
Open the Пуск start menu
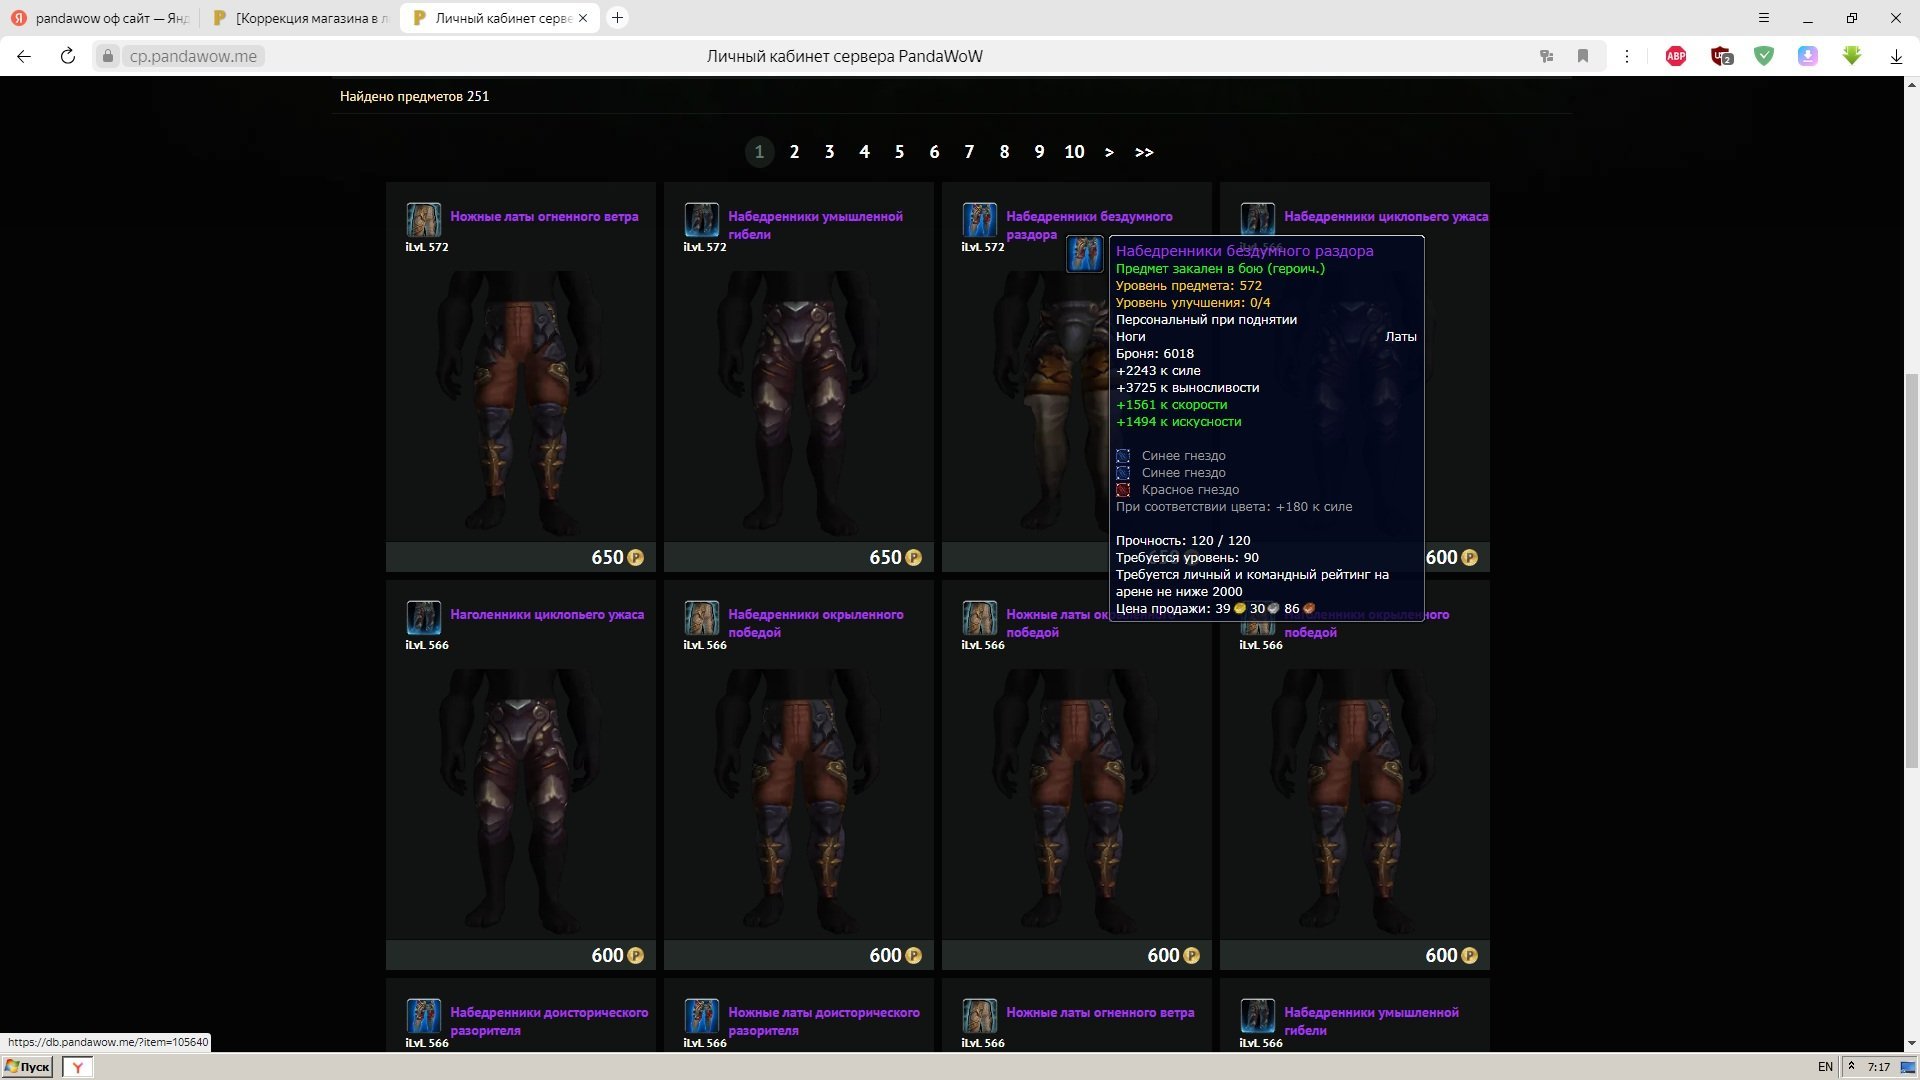28,1067
